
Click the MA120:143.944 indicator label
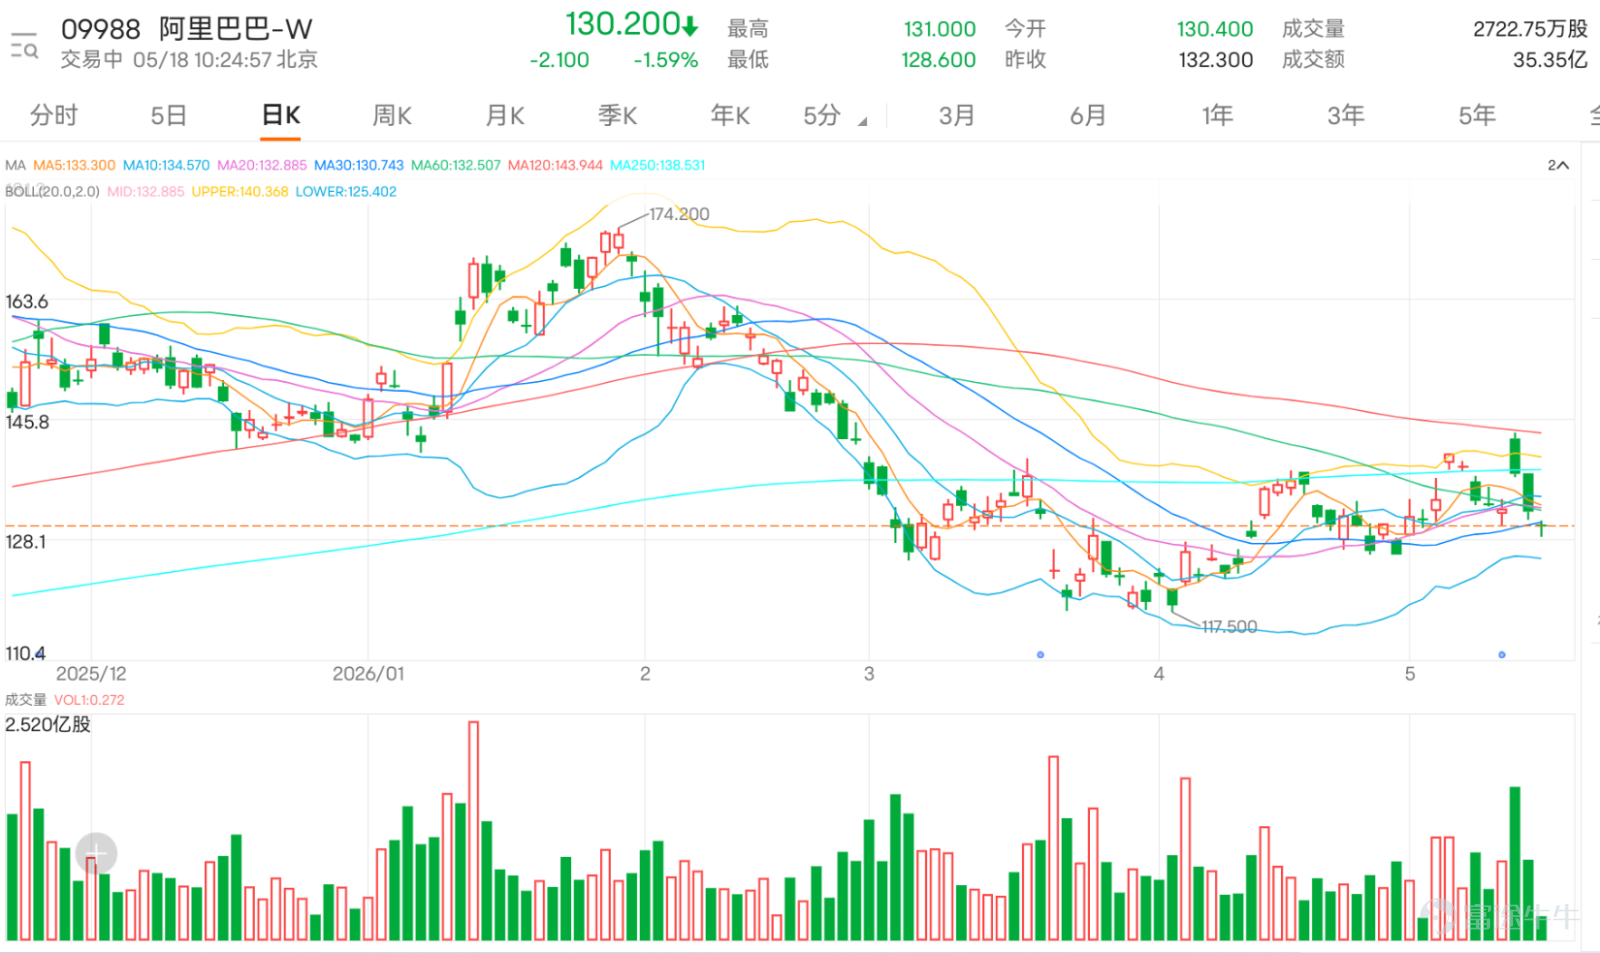(555, 165)
